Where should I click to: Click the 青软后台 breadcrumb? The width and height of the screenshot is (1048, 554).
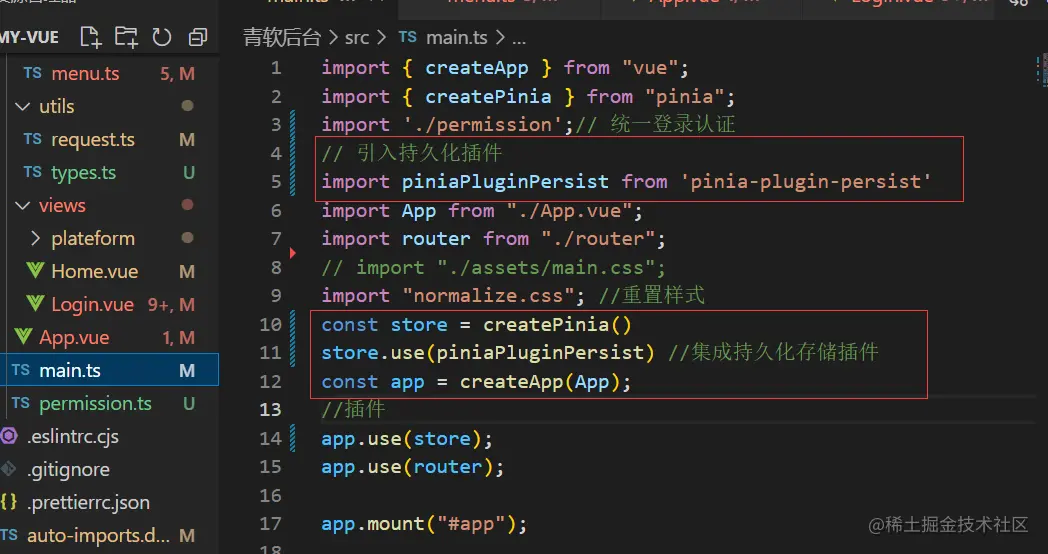point(282,37)
